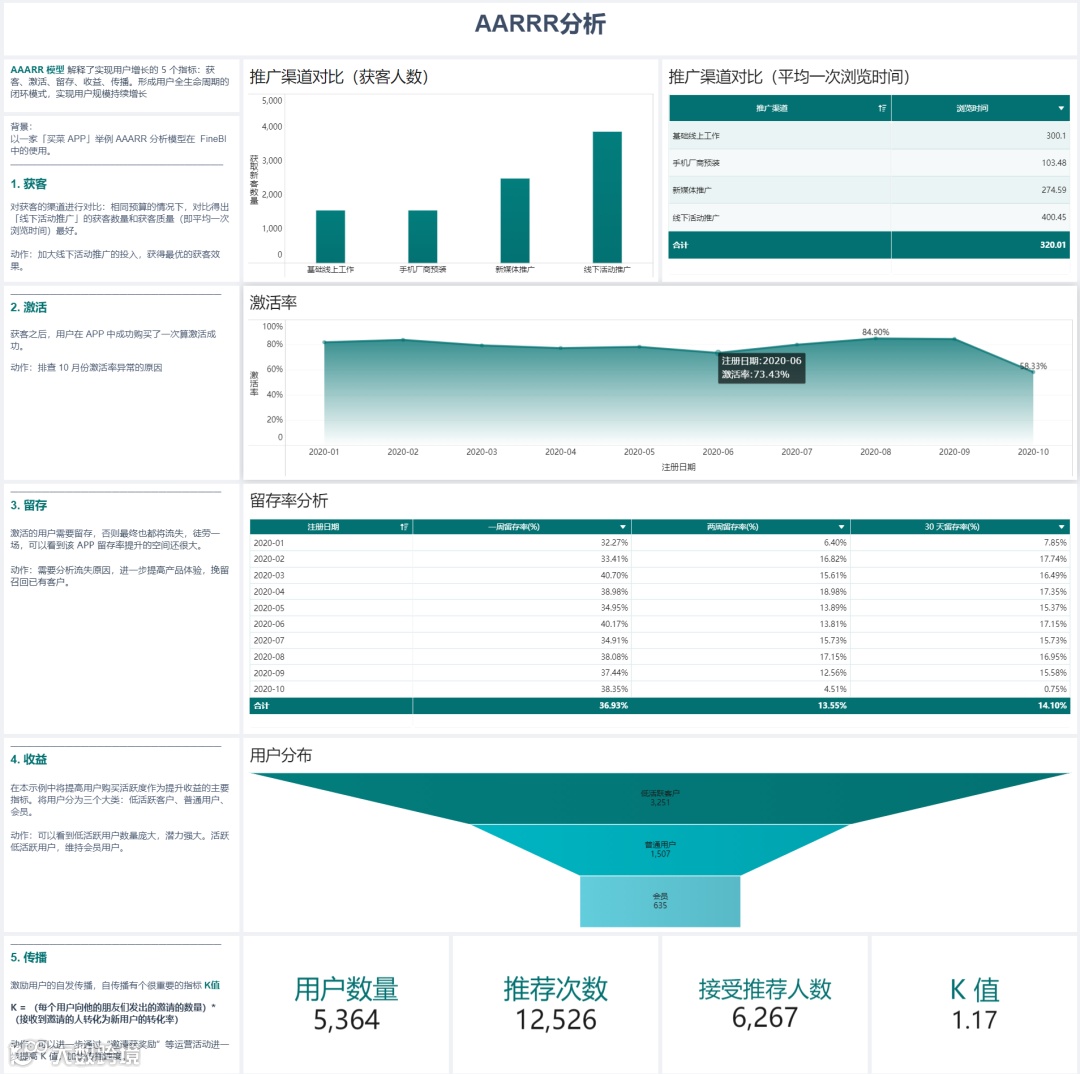Click the 4. 收益 section heading
The image size is (1080, 1074).
pyautogui.click(x=28, y=759)
